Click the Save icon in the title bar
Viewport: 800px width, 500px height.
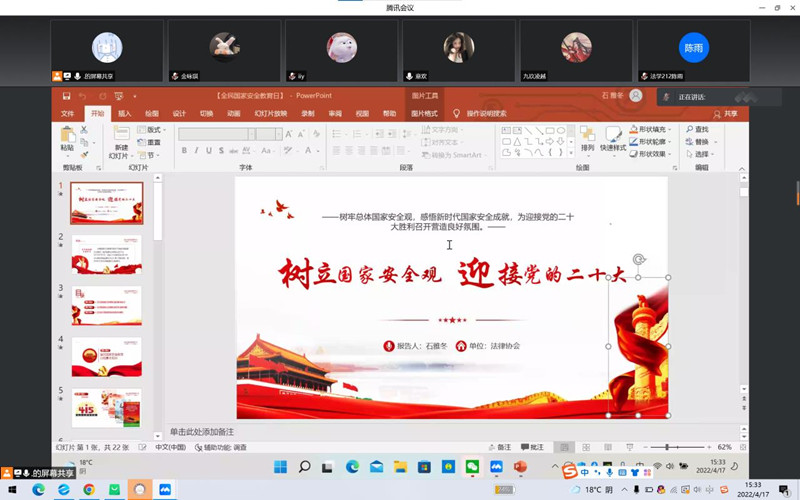[66, 96]
